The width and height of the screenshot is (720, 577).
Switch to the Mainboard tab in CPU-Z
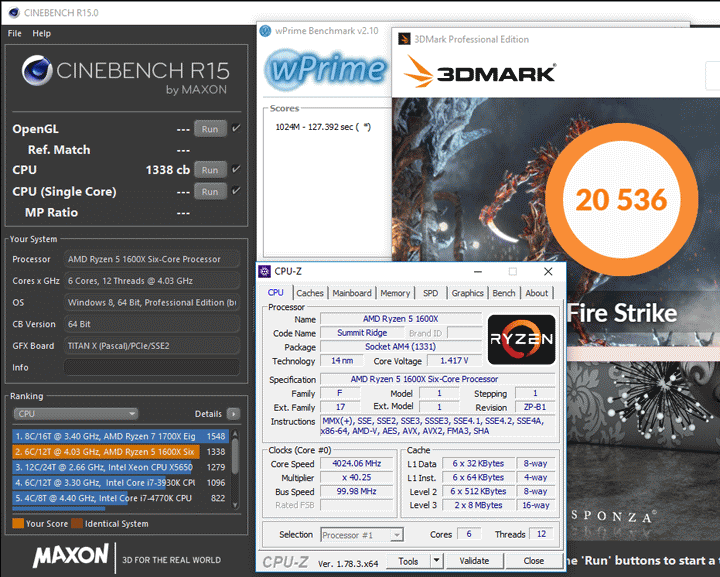pyautogui.click(x=352, y=293)
